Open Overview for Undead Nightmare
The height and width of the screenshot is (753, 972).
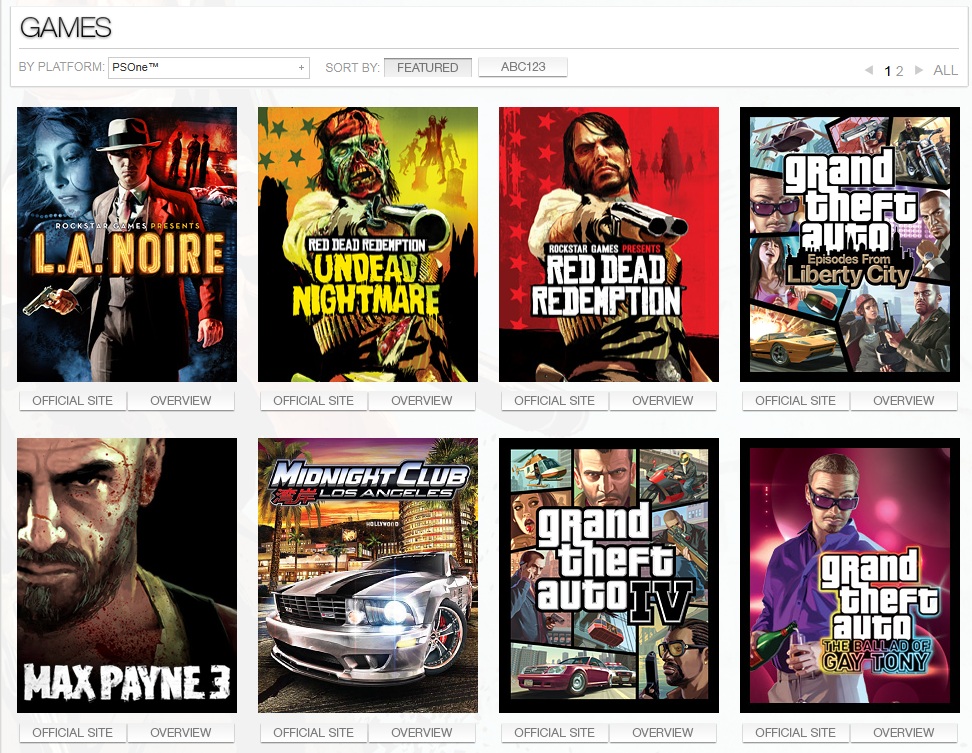tap(421, 401)
